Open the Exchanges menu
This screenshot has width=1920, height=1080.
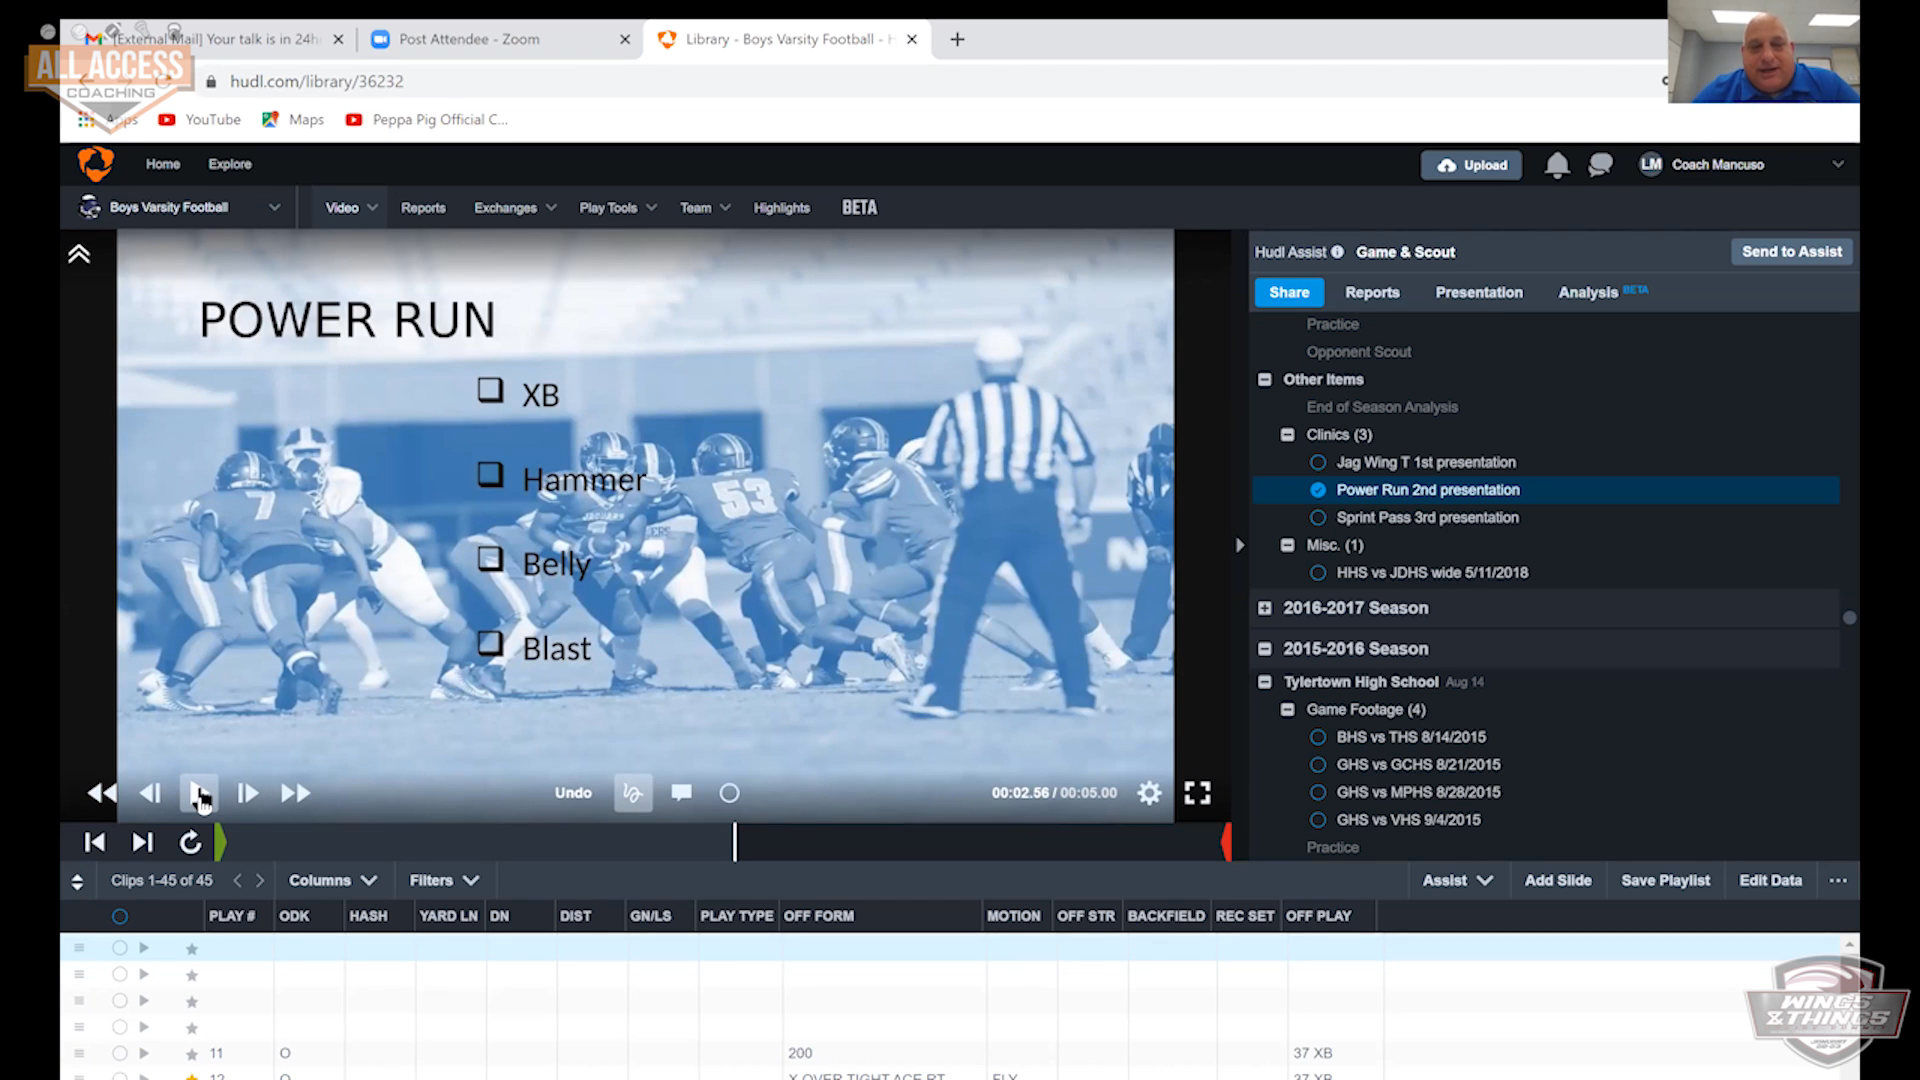coord(514,208)
